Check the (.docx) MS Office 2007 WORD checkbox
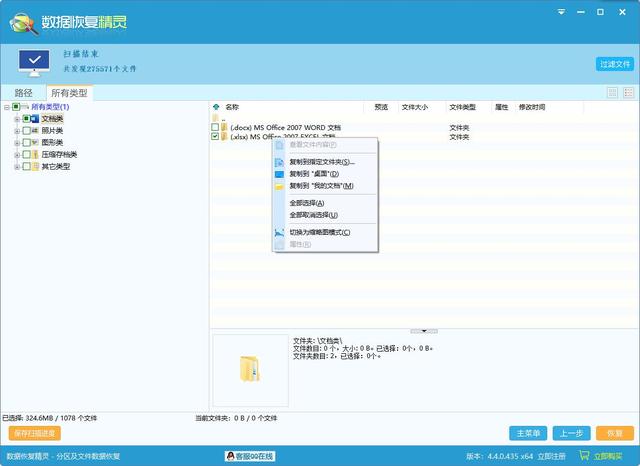Viewport: 640px width, 466px height. (215, 127)
